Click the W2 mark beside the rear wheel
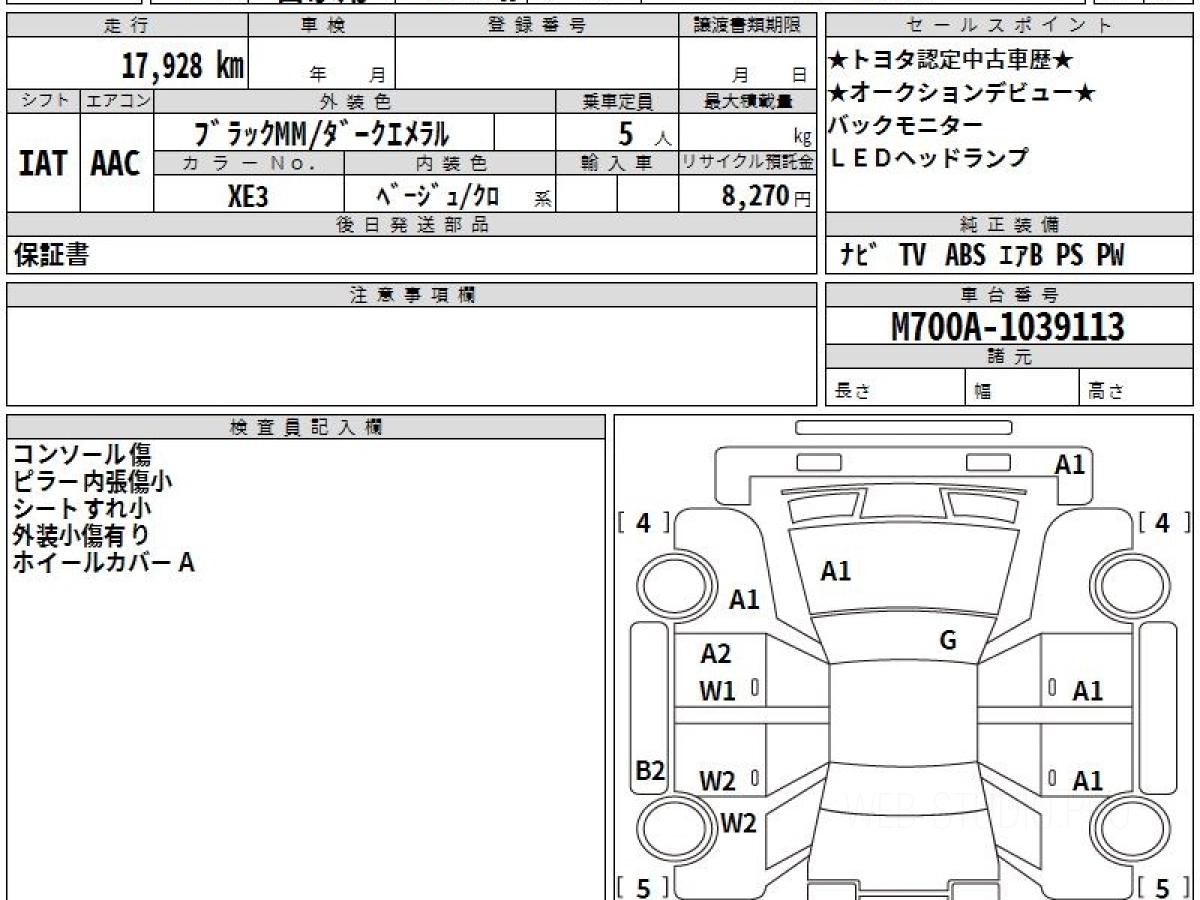 pos(738,823)
